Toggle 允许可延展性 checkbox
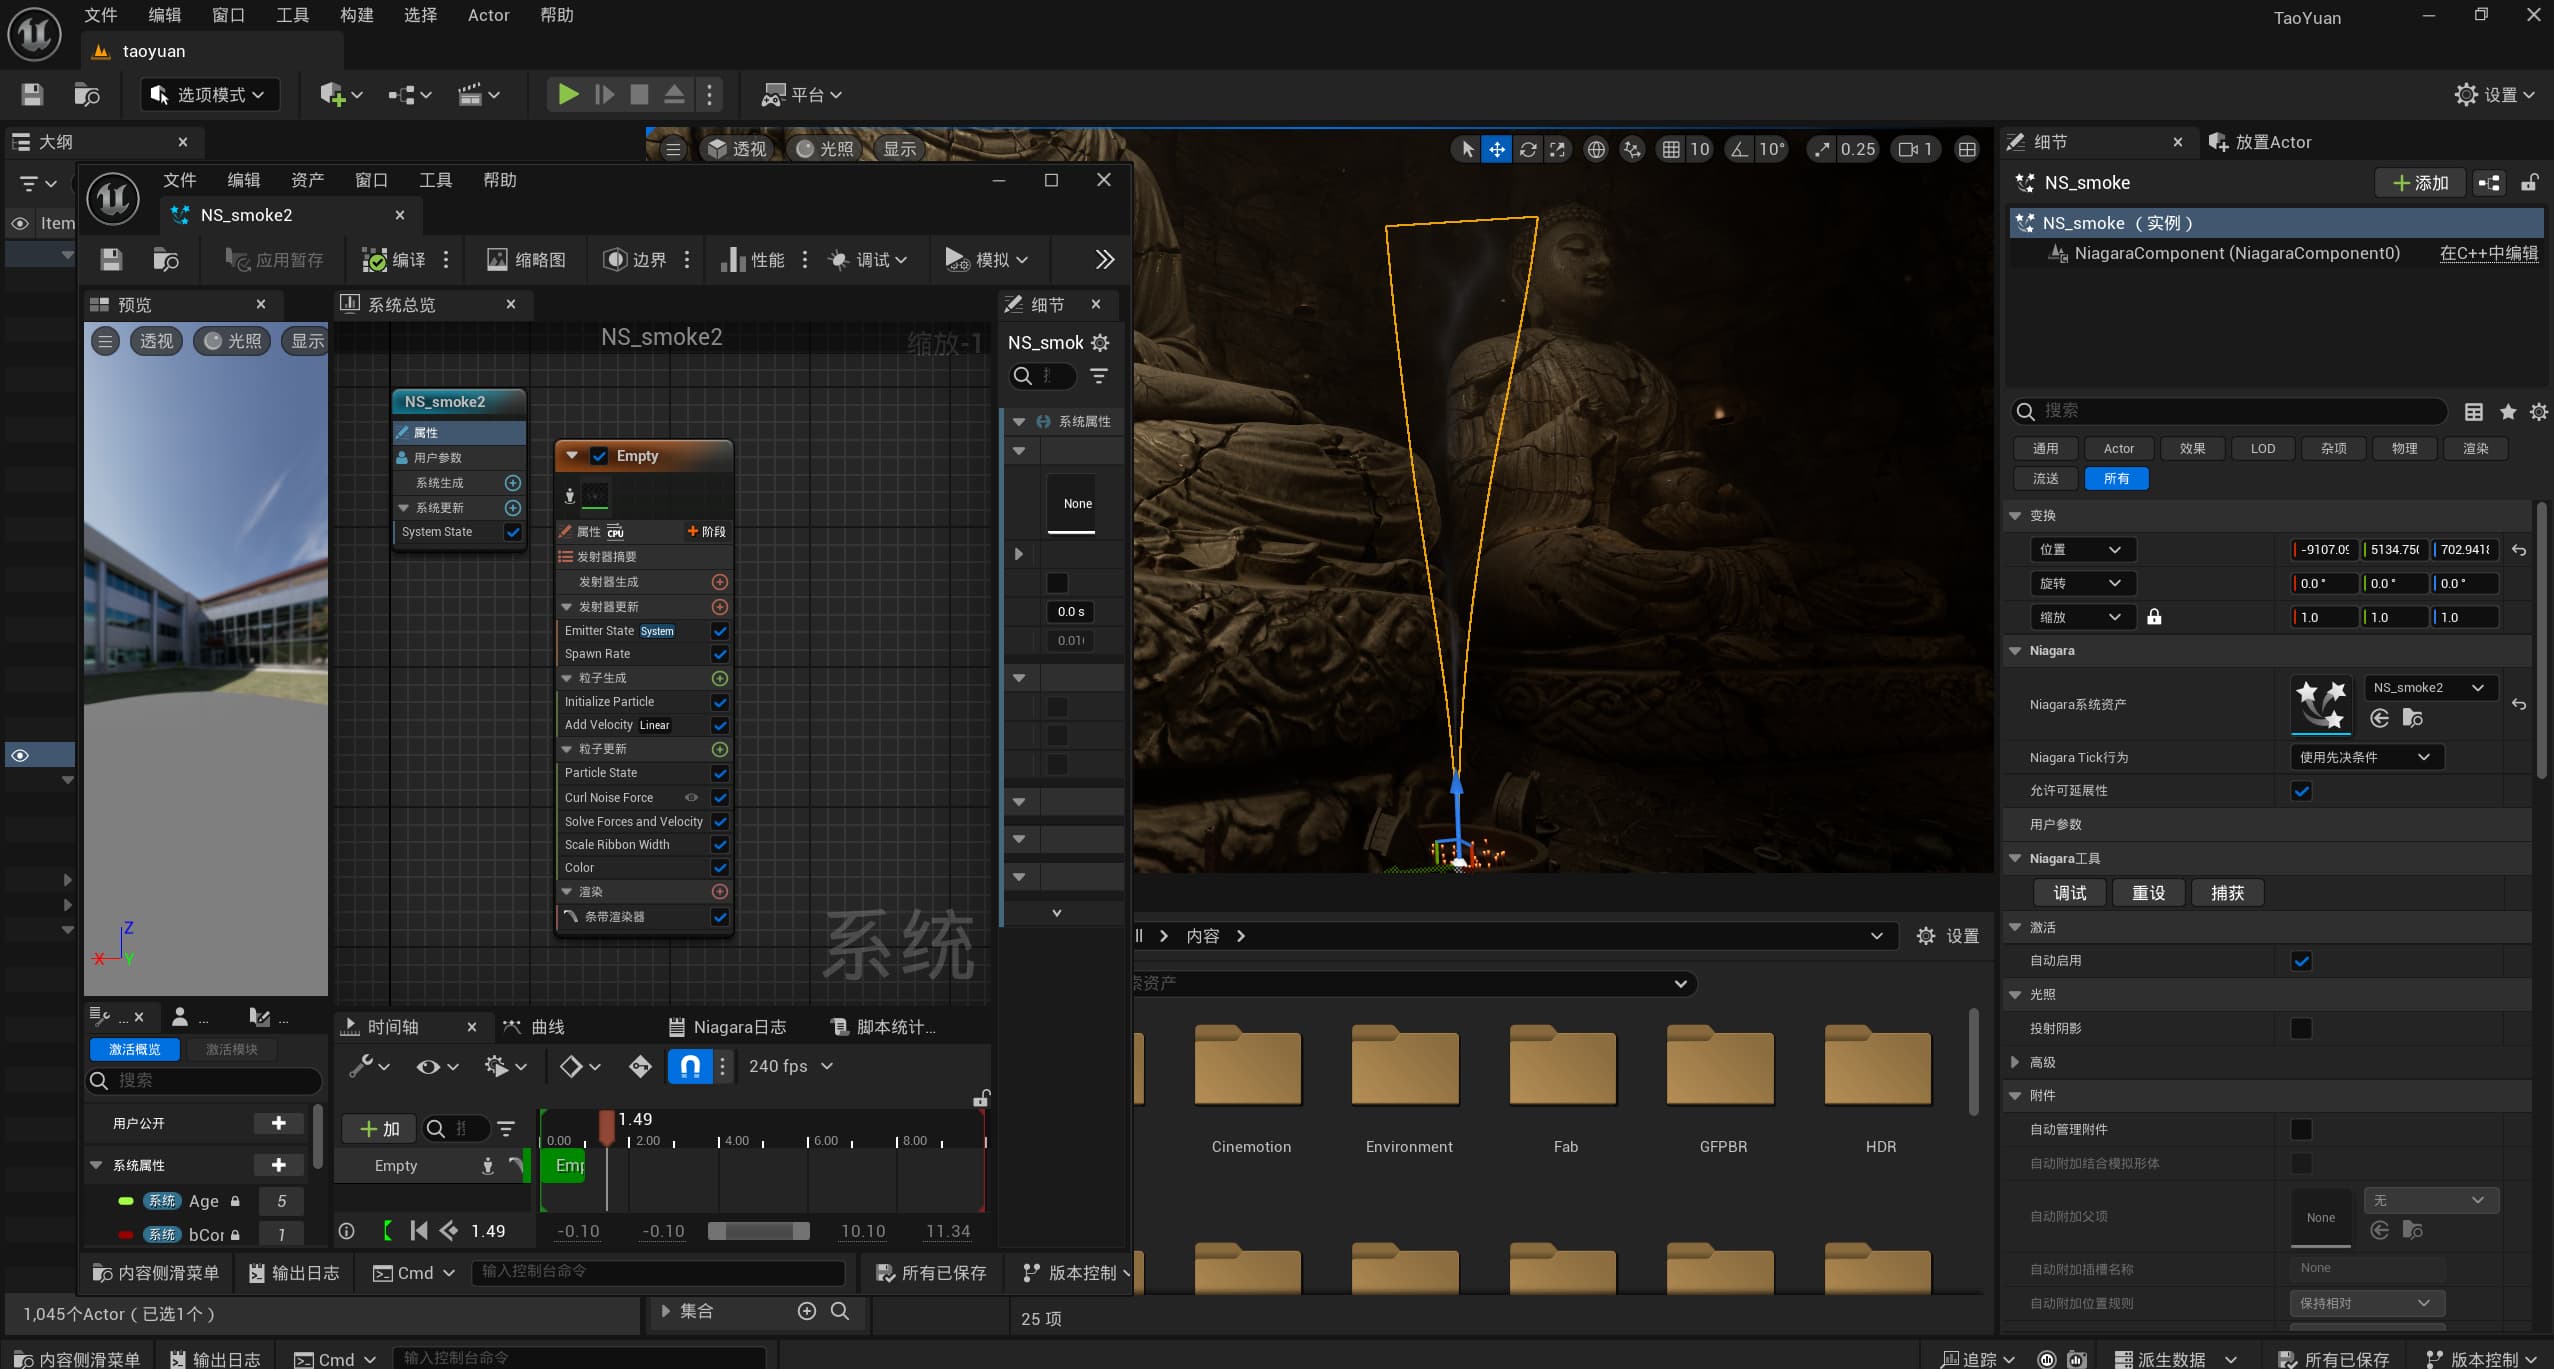2554x1369 pixels. point(2301,791)
